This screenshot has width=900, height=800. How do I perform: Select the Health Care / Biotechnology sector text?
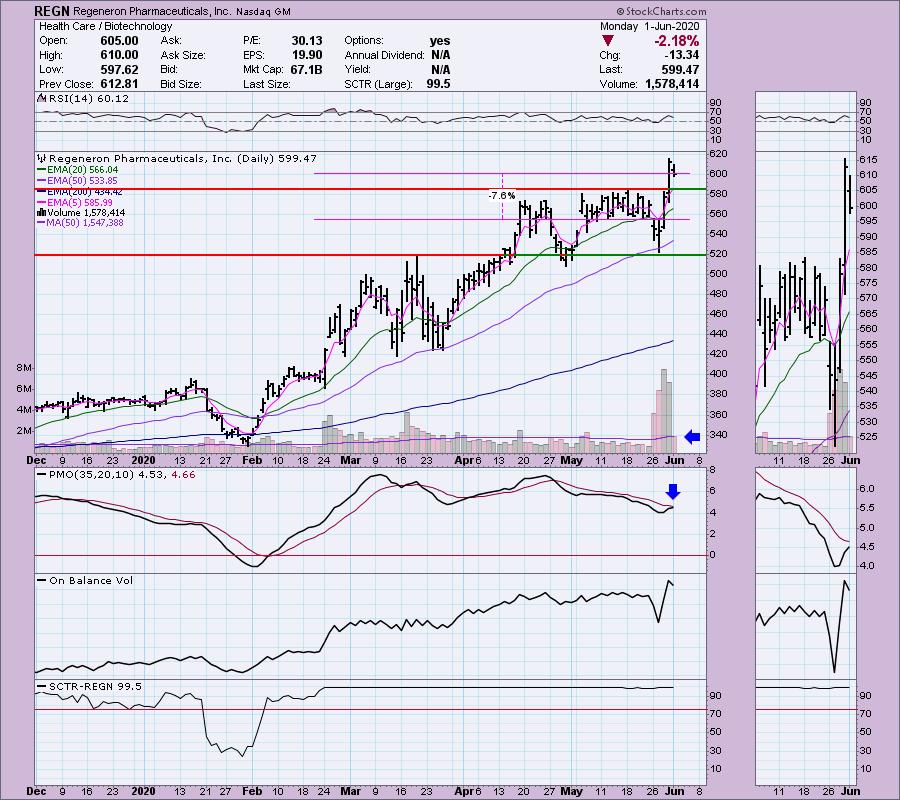click(106, 26)
